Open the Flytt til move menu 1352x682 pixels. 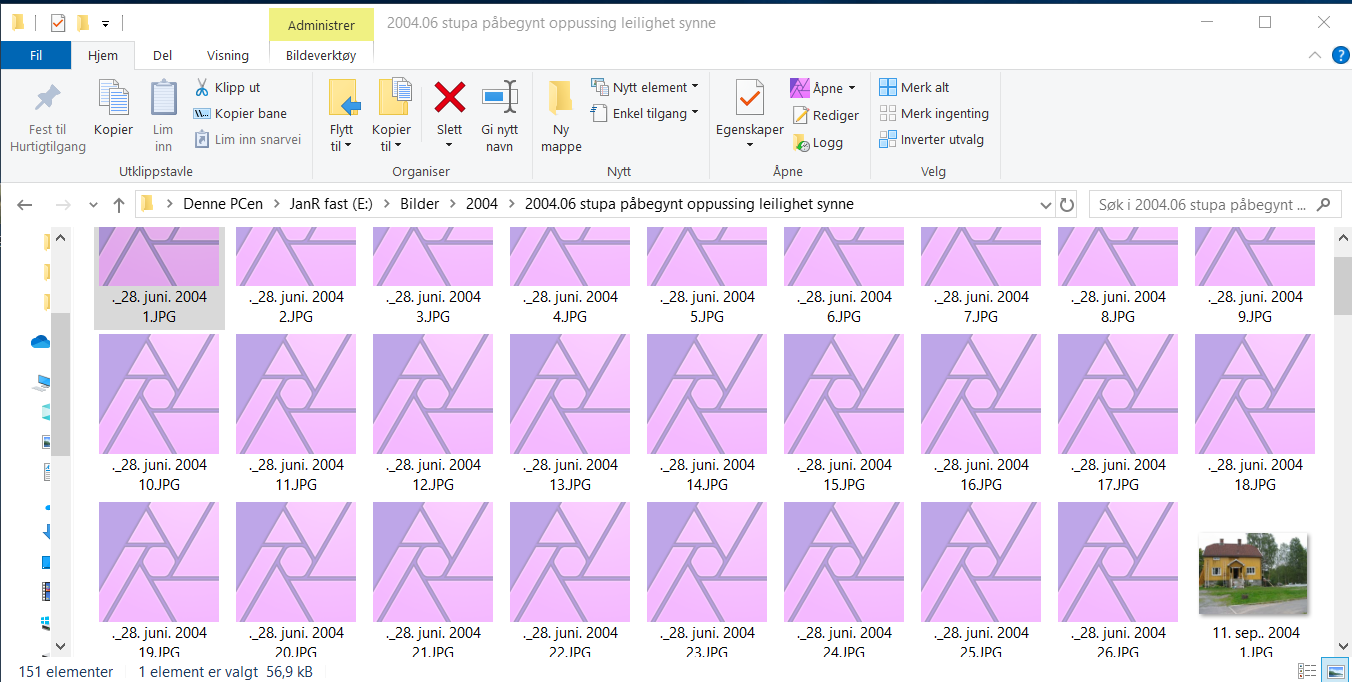coord(342,116)
